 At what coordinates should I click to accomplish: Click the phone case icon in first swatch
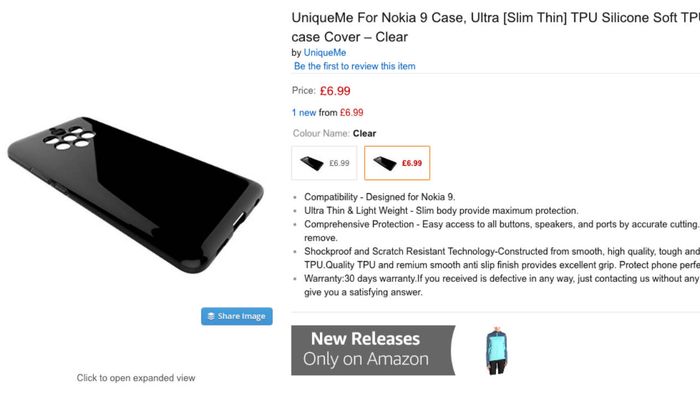pos(312,163)
